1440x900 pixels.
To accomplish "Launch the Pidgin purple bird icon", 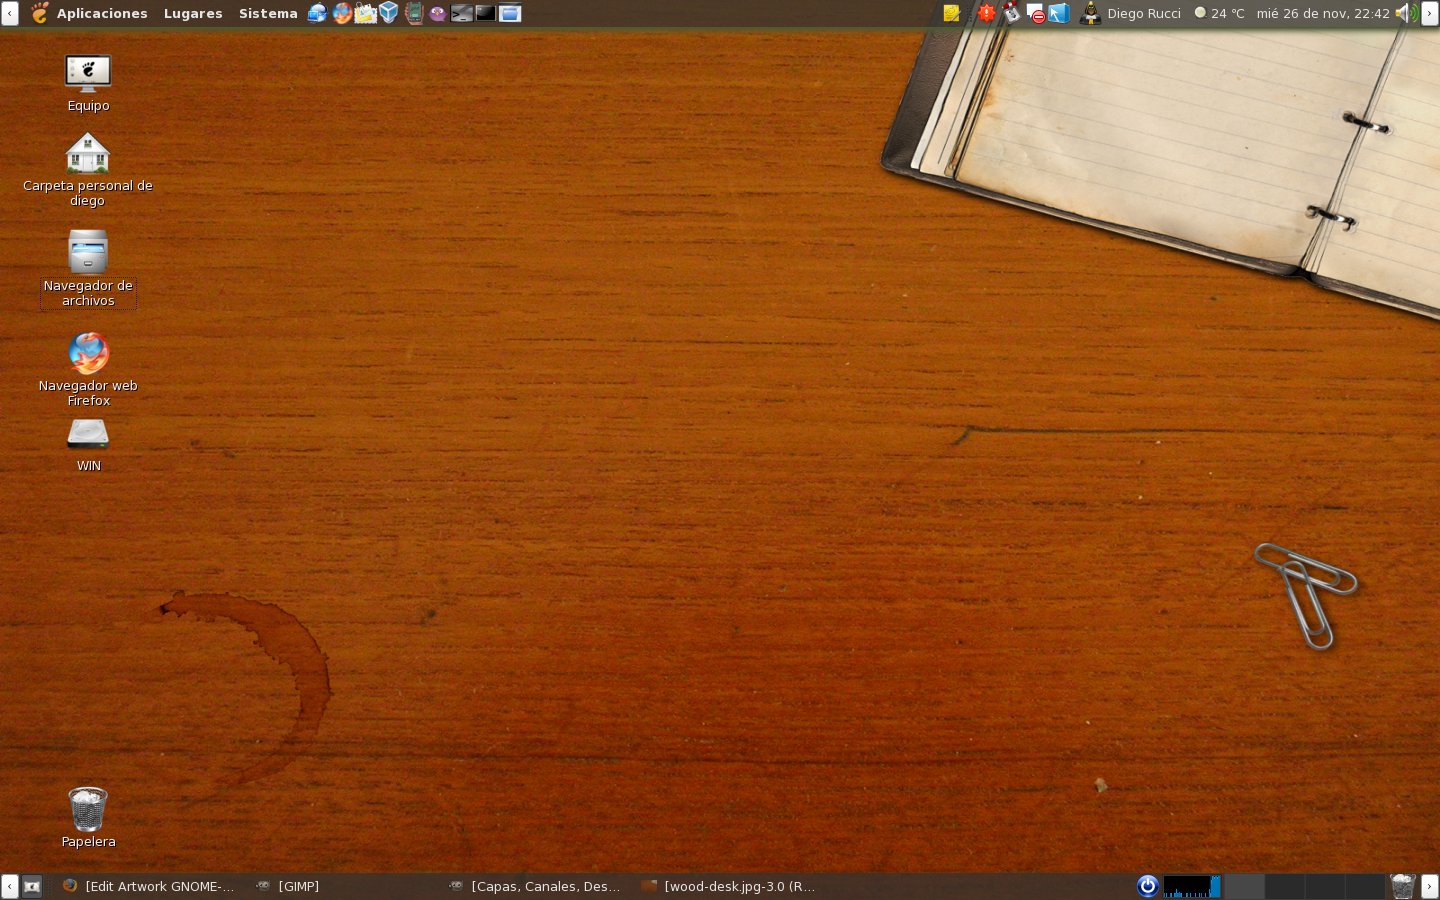I will point(438,13).
